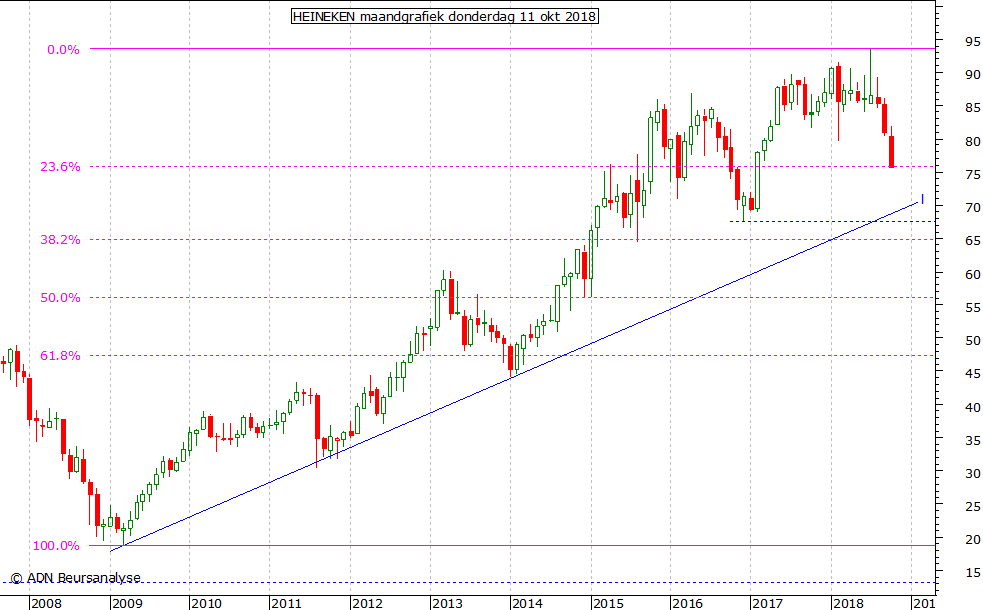
Task: Click the 85 price label on price axis
Action: [x=973, y=108]
